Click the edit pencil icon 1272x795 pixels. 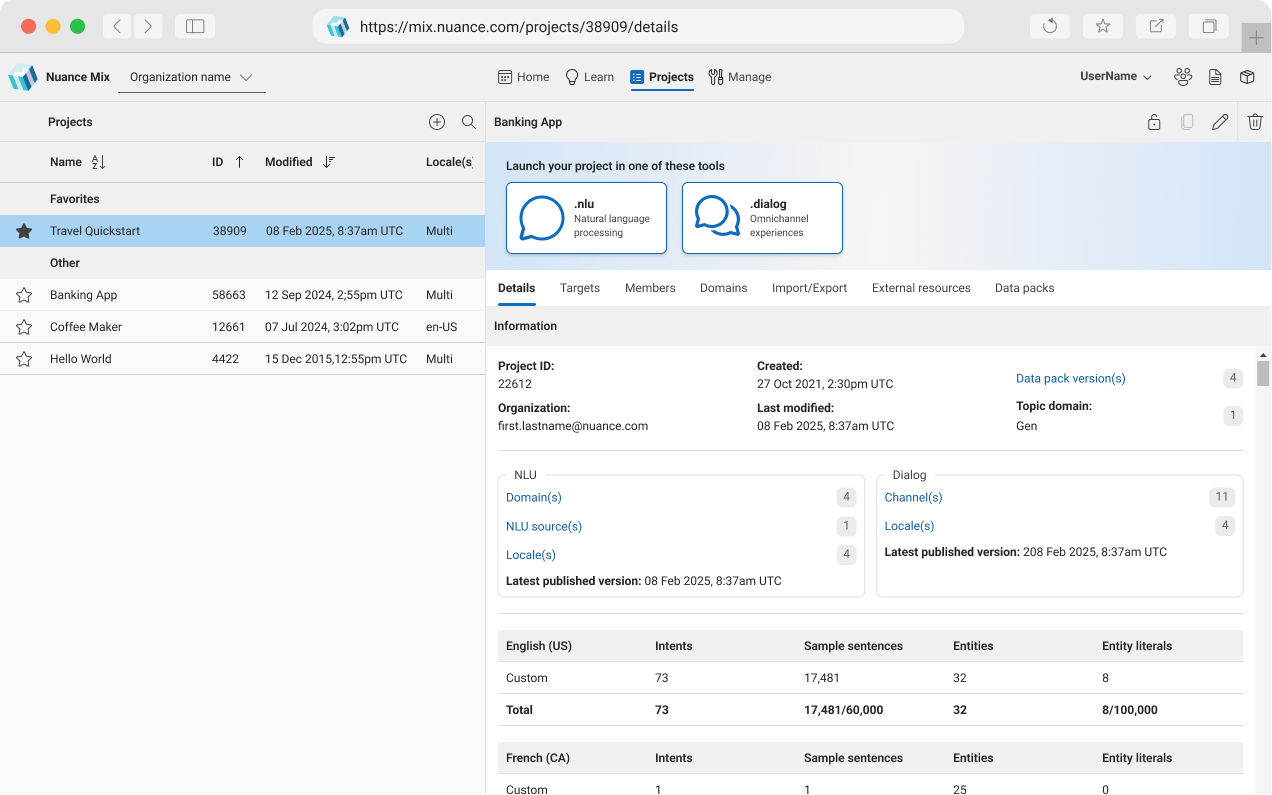(x=1220, y=122)
